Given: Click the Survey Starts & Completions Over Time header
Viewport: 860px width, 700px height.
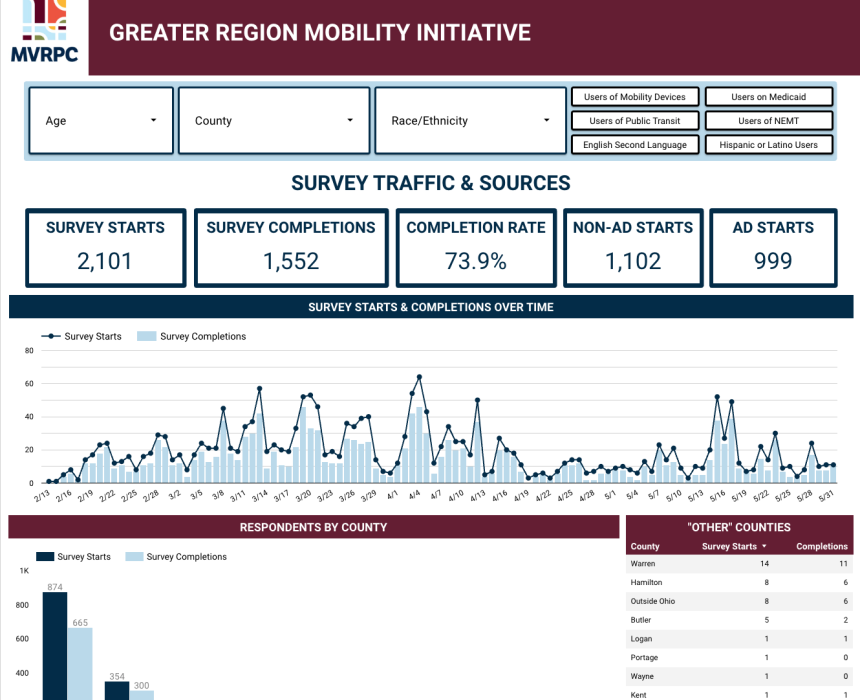Looking at the screenshot, I should (x=431, y=307).
